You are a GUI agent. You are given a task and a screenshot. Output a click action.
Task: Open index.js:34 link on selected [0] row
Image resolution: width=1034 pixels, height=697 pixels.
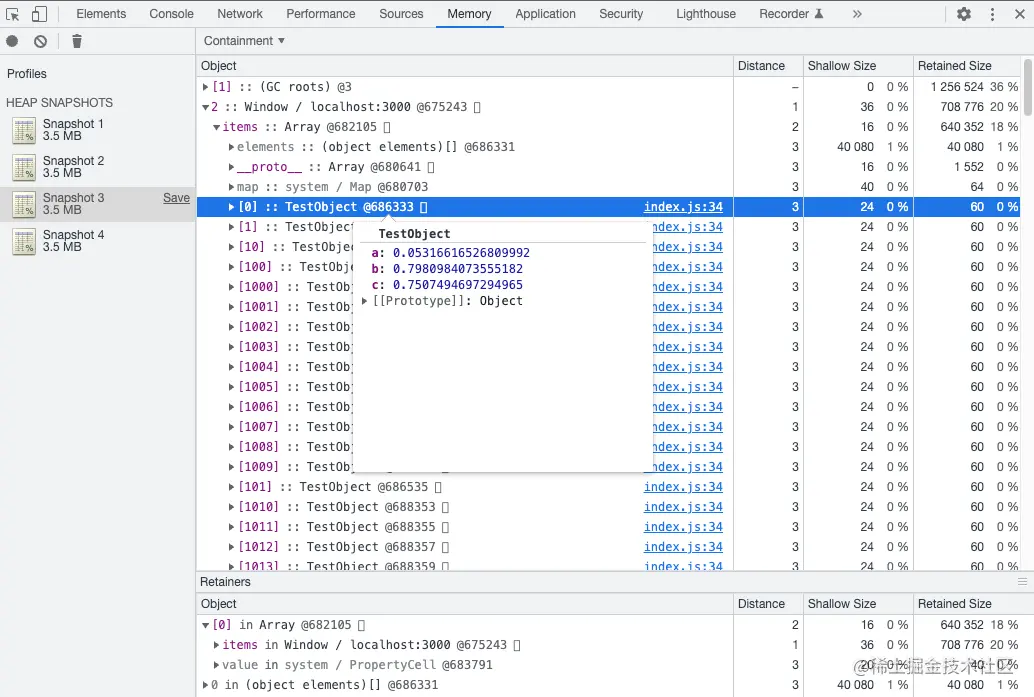(683, 207)
